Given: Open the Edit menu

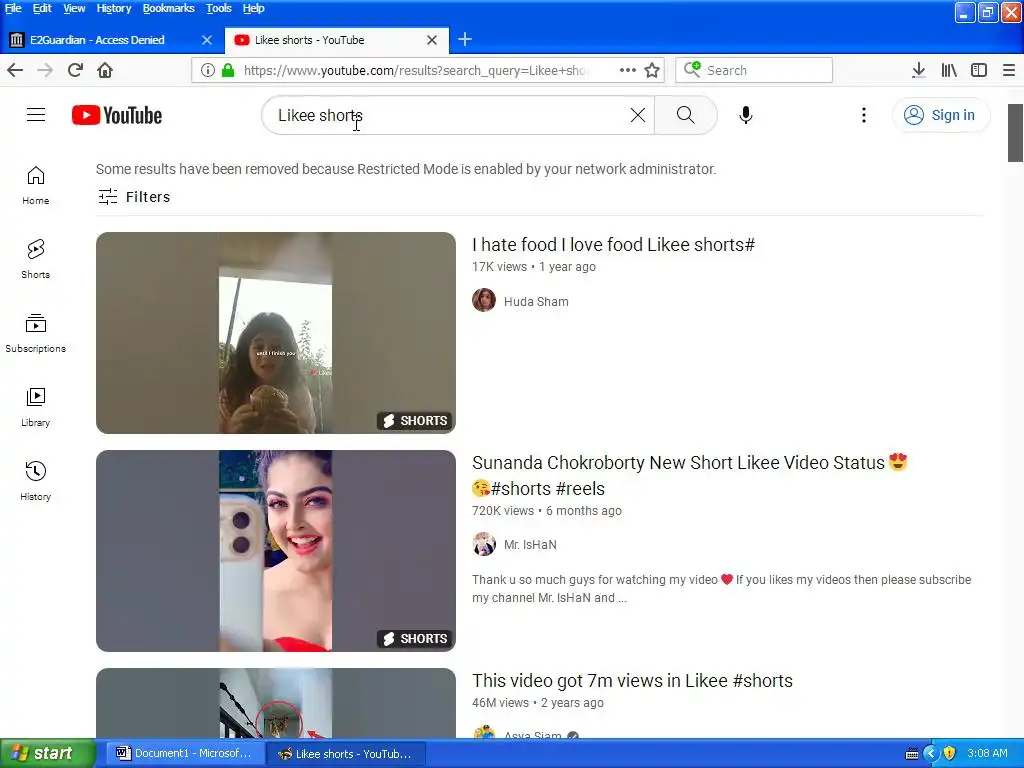Looking at the screenshot, I should pos(42,8).
